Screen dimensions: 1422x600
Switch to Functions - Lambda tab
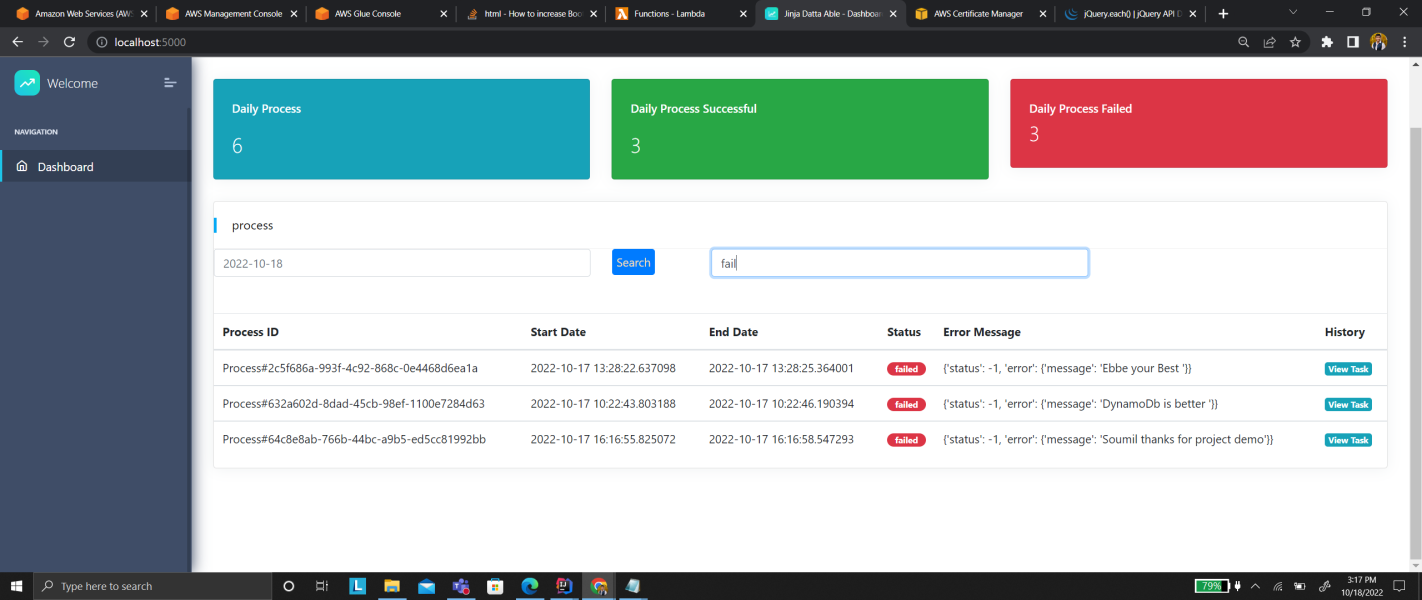pos(681,14)
